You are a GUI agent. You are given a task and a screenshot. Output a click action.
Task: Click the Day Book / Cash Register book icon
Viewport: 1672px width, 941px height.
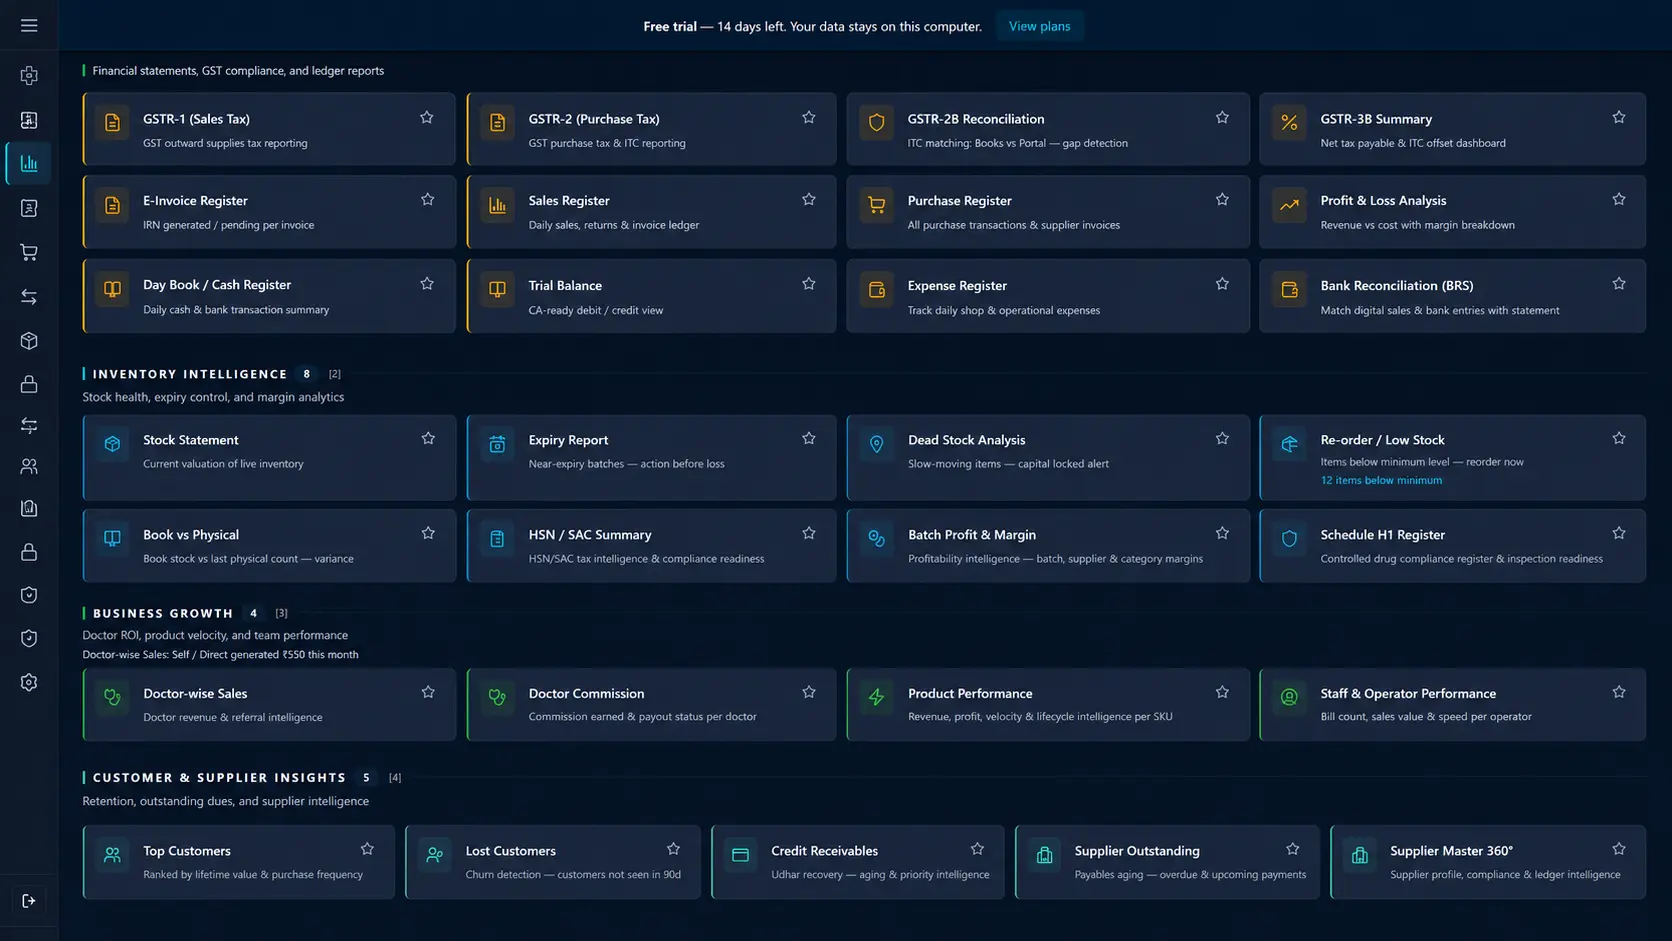112,290
